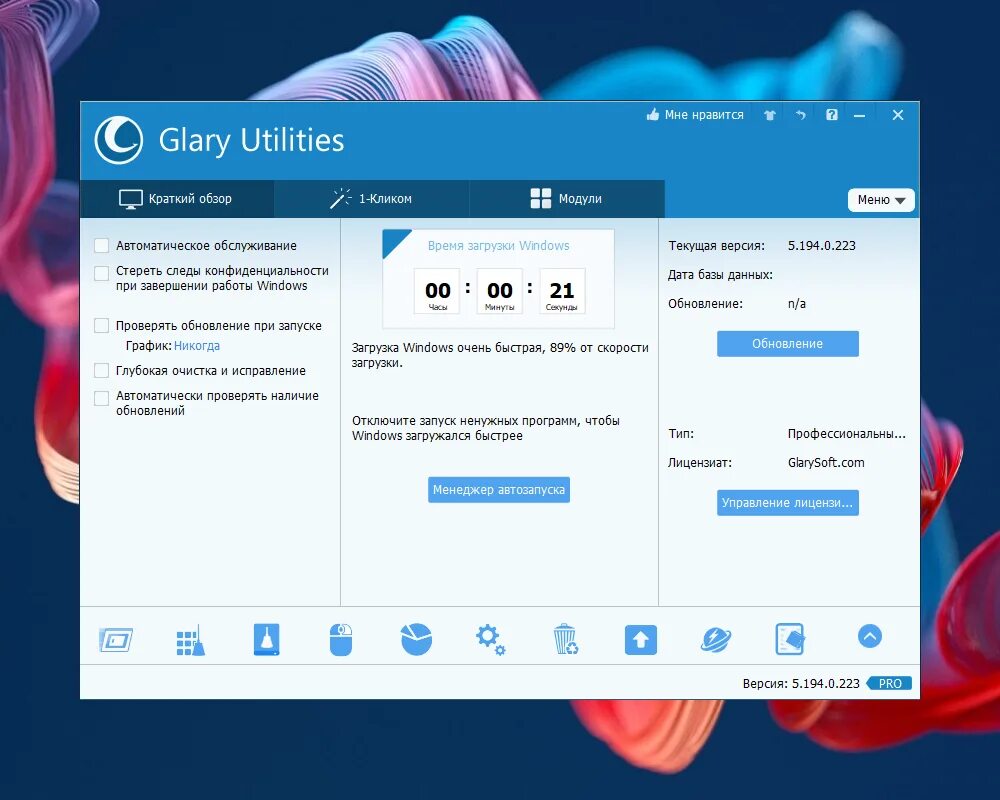The height and width of the screenshot is (800, 1000).
Task: Expand toolbar with round up-chevron icon
Action: pos(870,636)
